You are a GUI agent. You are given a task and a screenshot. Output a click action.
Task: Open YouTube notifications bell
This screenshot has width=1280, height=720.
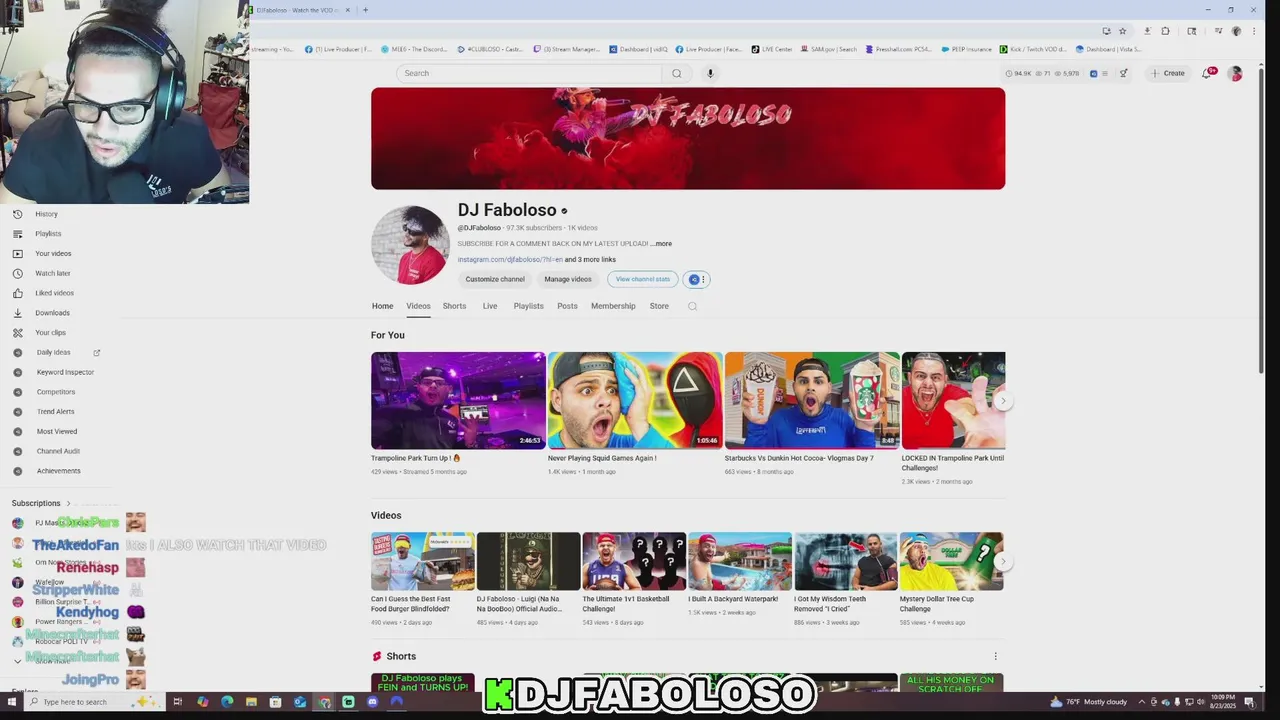1207,73
